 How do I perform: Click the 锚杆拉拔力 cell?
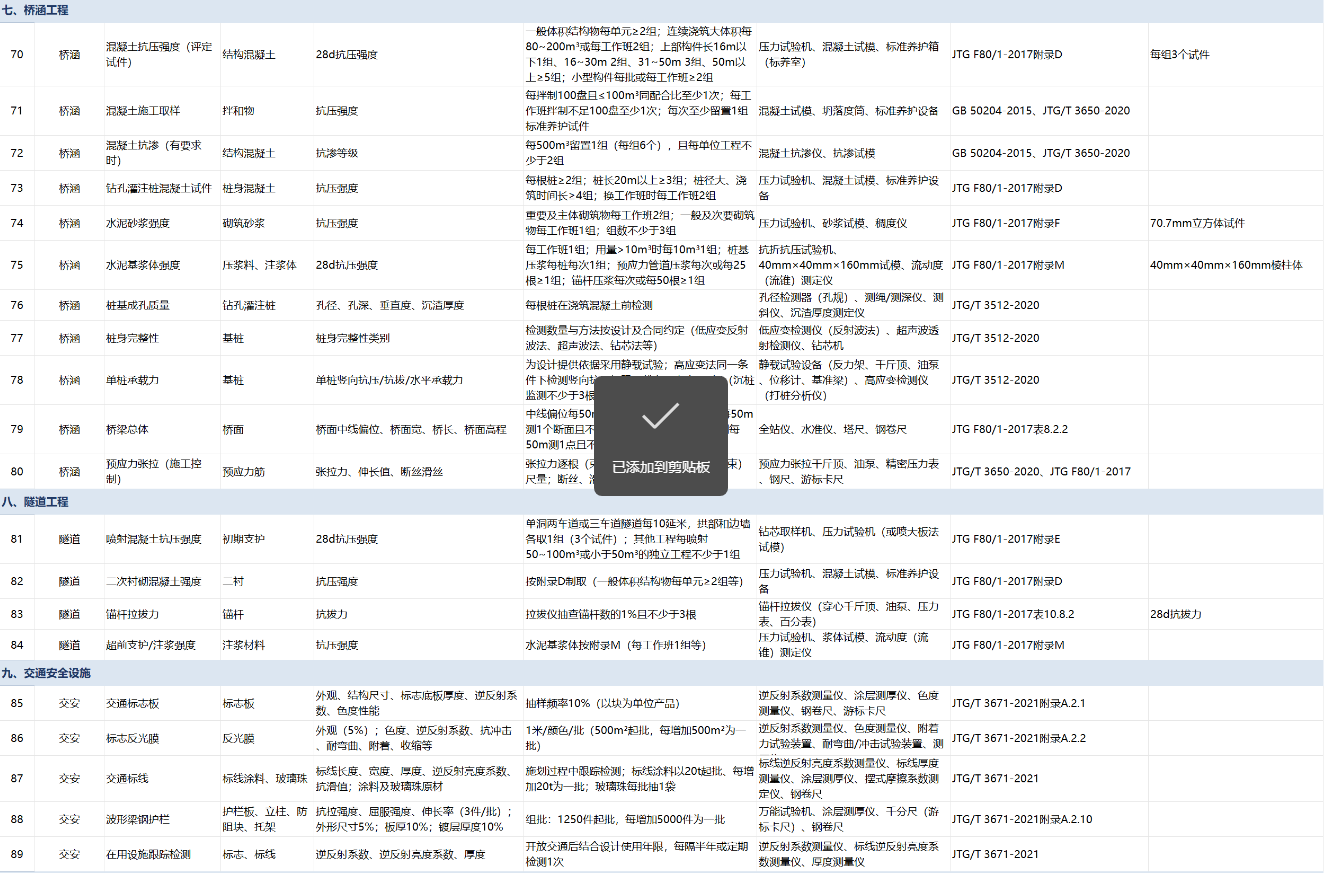[132, 614]
